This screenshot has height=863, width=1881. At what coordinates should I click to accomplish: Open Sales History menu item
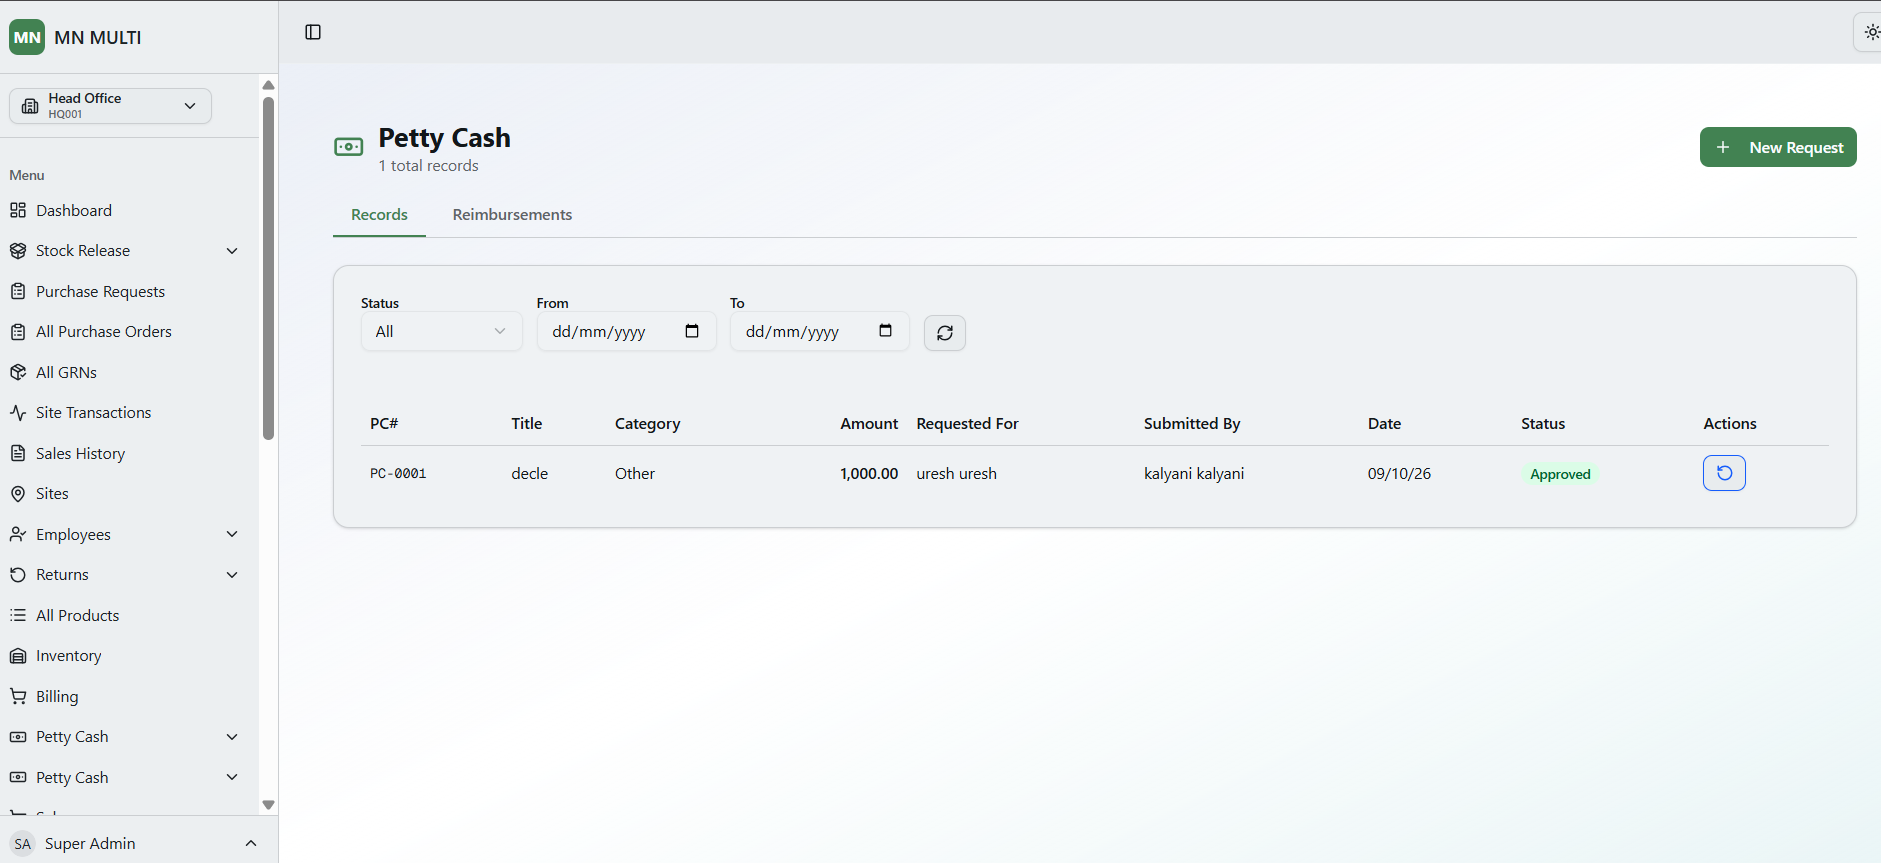(x=80, y=453)
